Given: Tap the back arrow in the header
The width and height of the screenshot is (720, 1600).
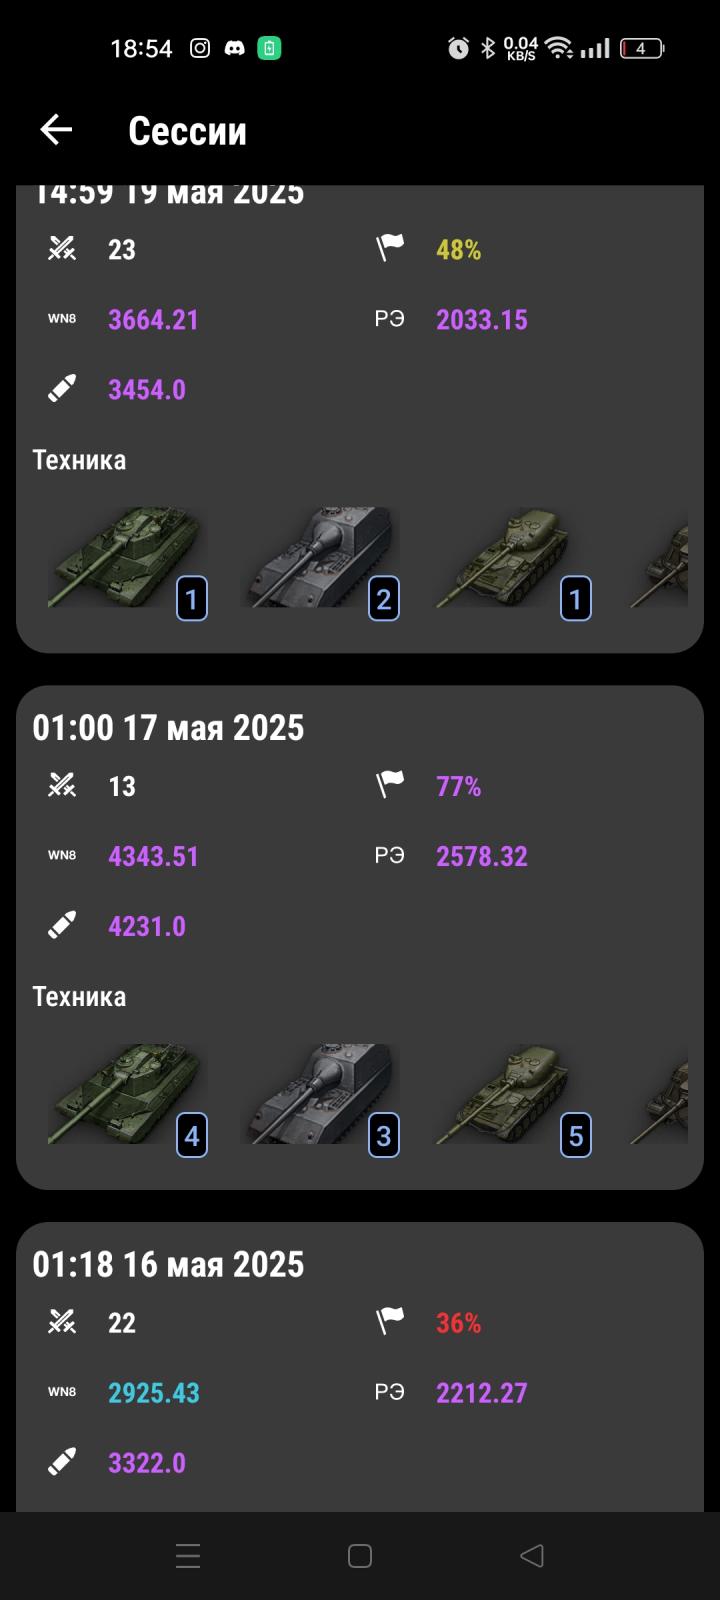Looking at the screenshot, I should (56, 130).
